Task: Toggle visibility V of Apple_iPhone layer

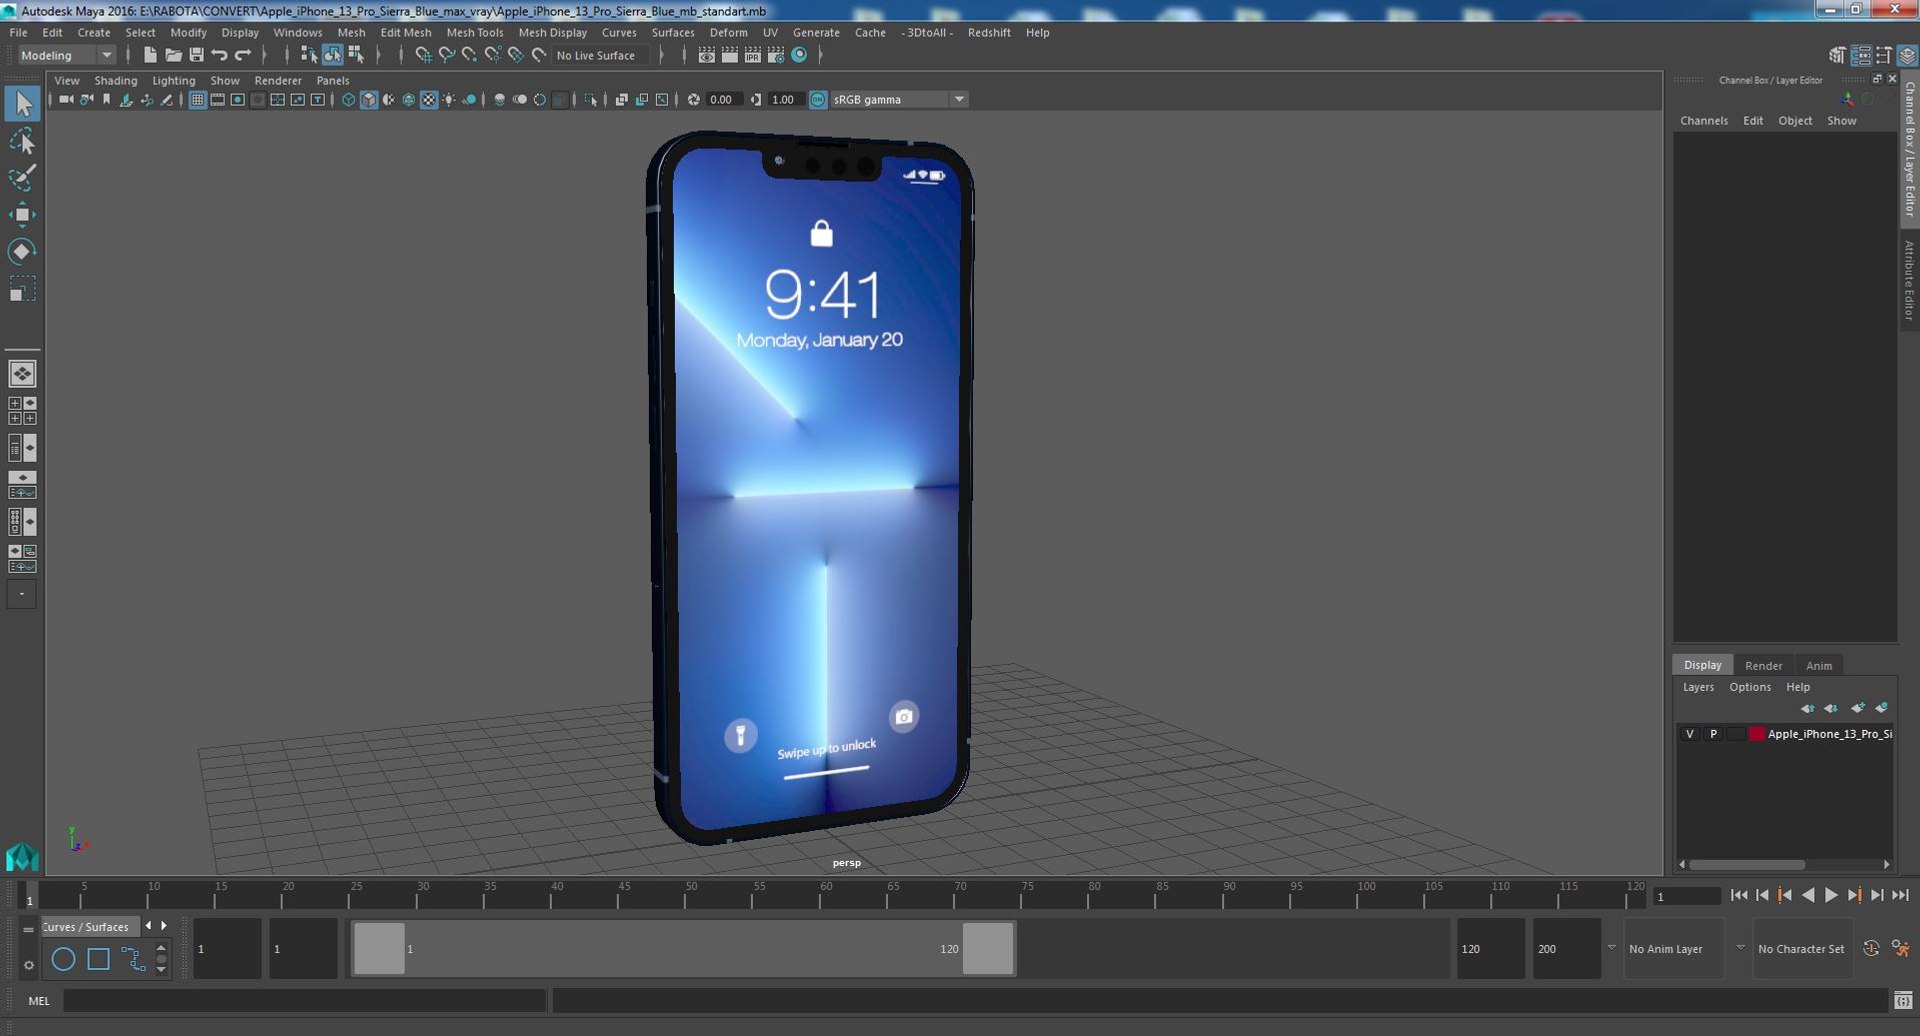Action: pos(1690,734)
